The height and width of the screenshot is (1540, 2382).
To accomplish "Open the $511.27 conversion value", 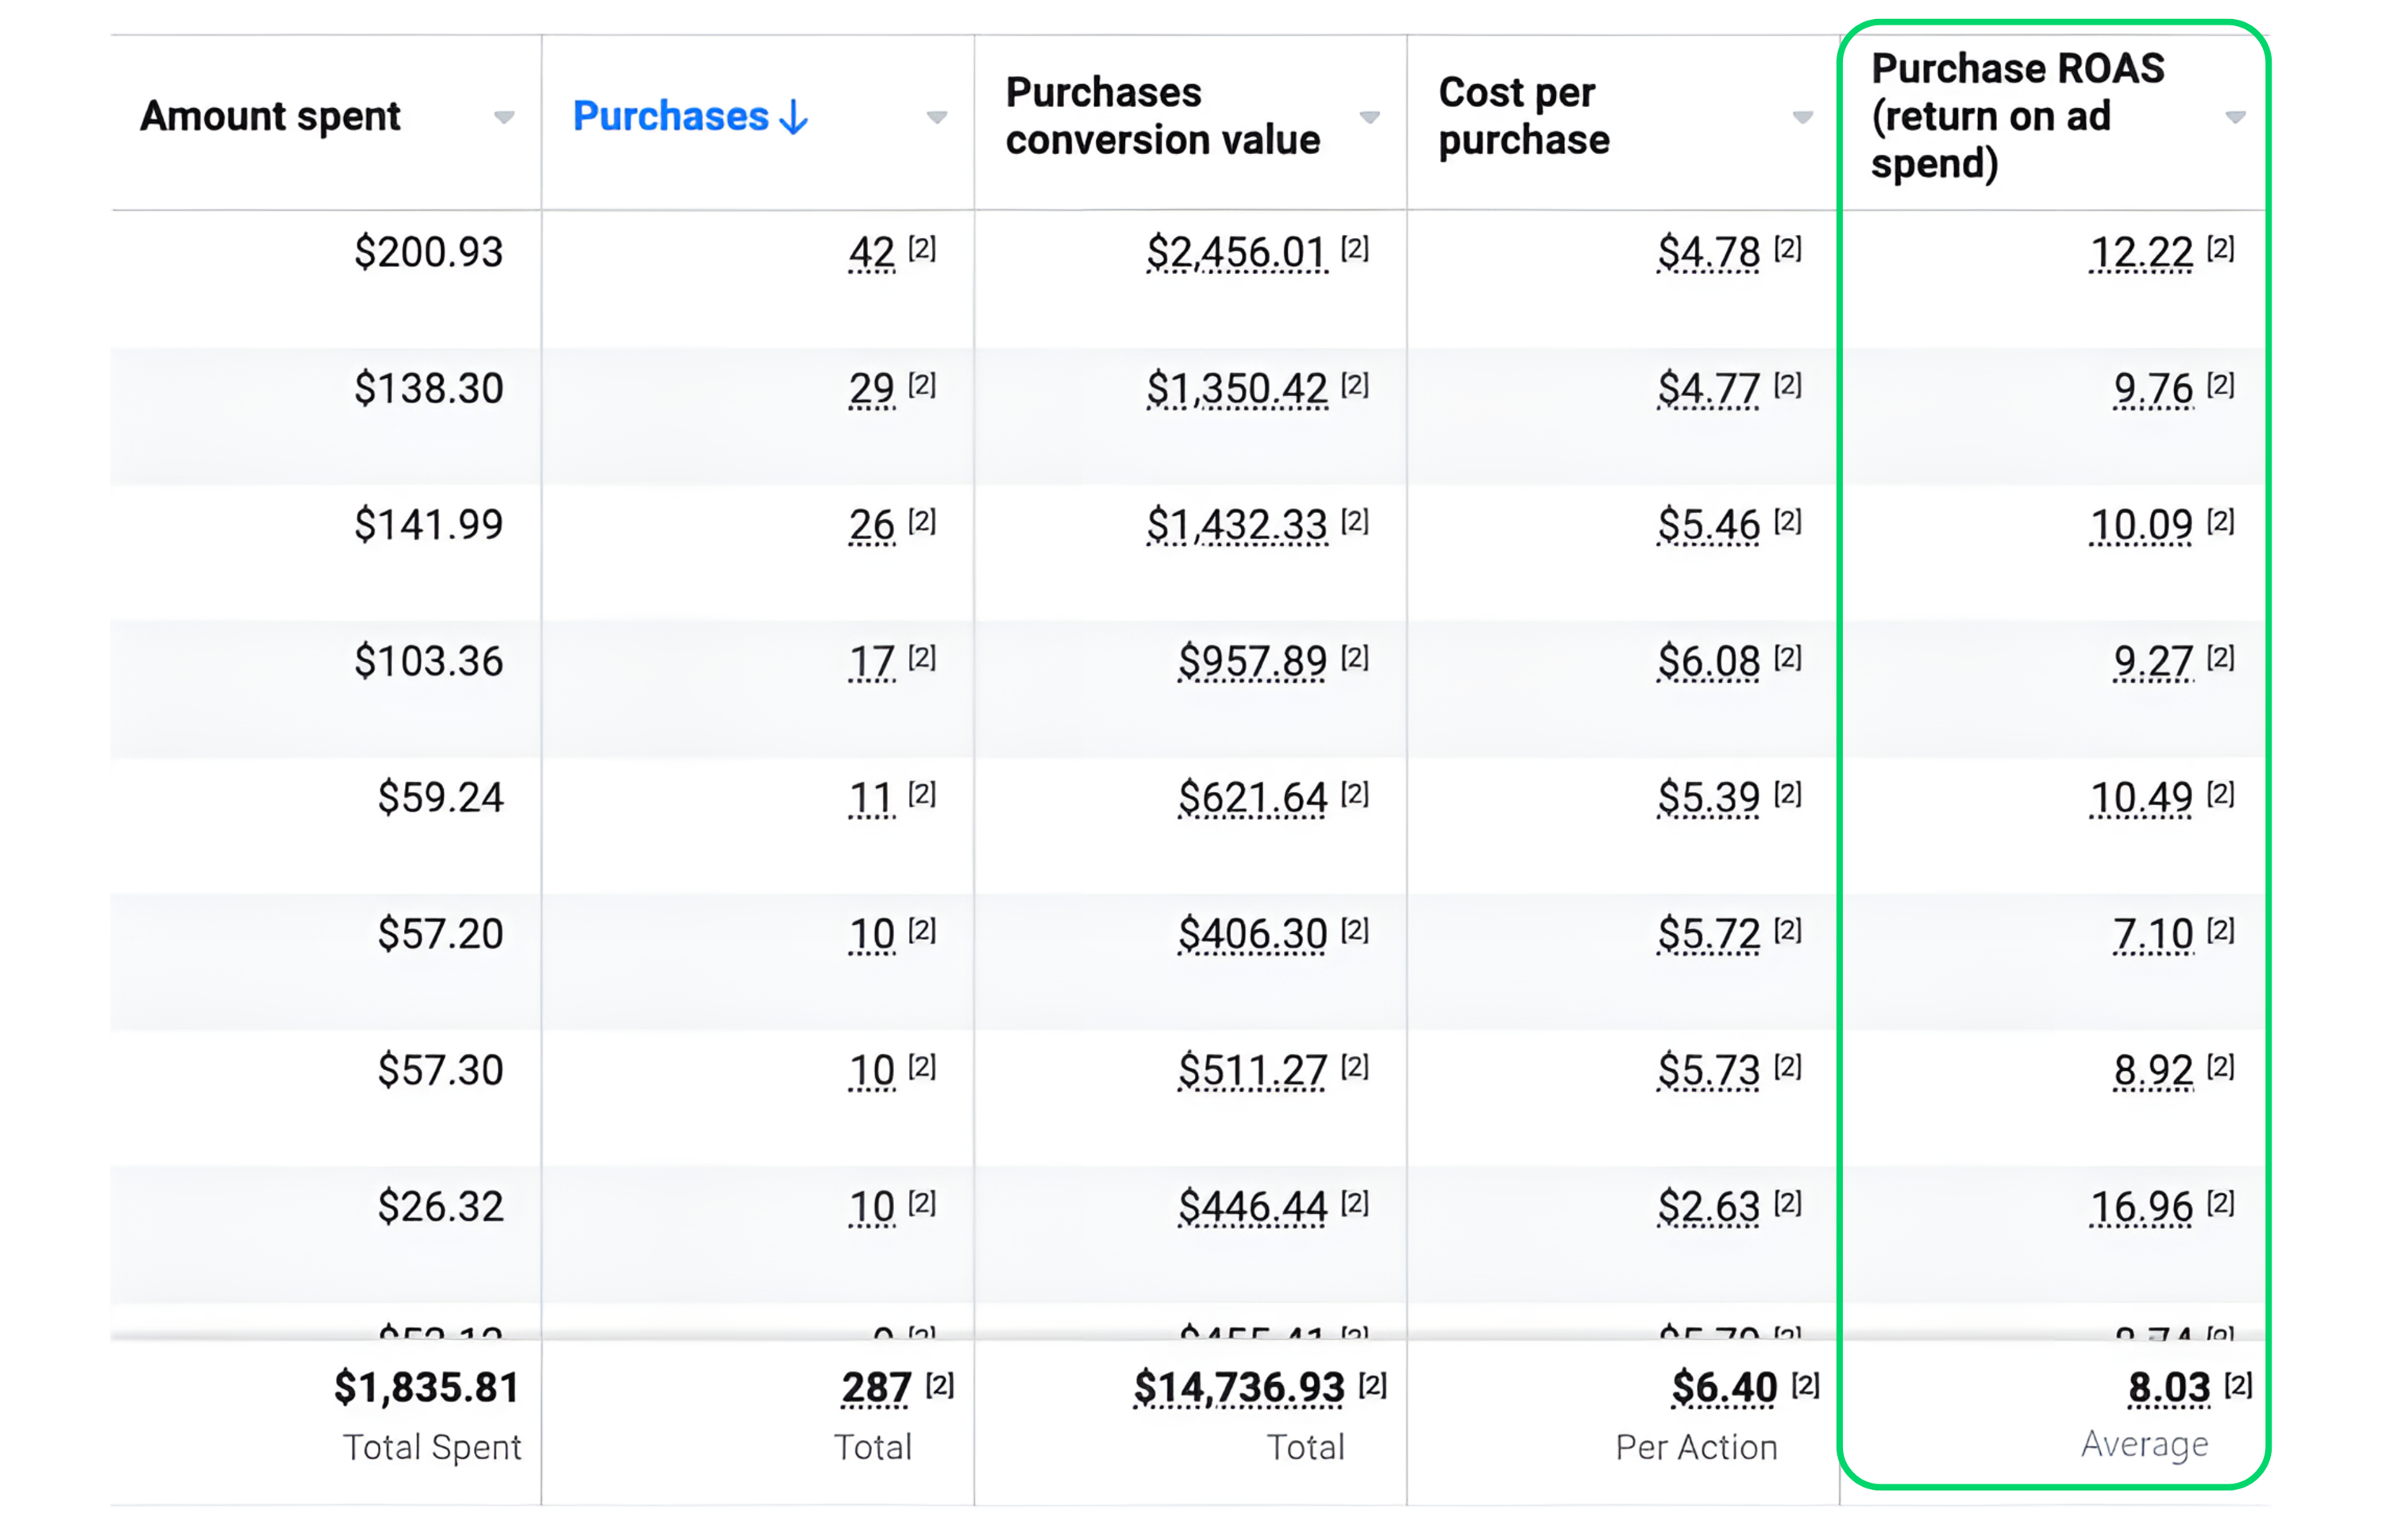I will (1252, 1070).
